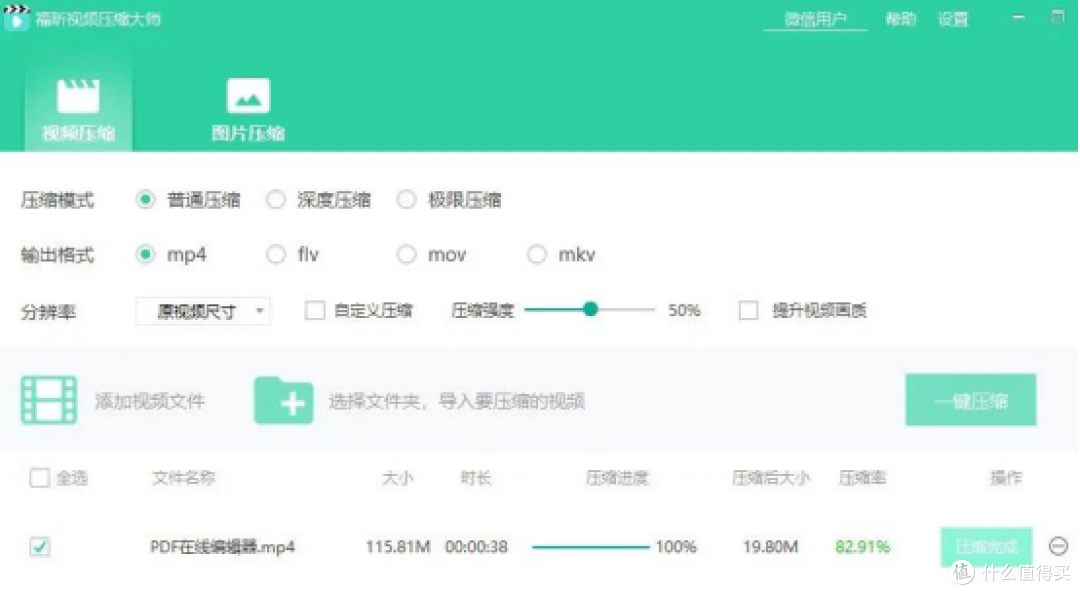Switch to the 视频压缩 tab
This screenshot has height=595, width=1080.
coord(79,107)
